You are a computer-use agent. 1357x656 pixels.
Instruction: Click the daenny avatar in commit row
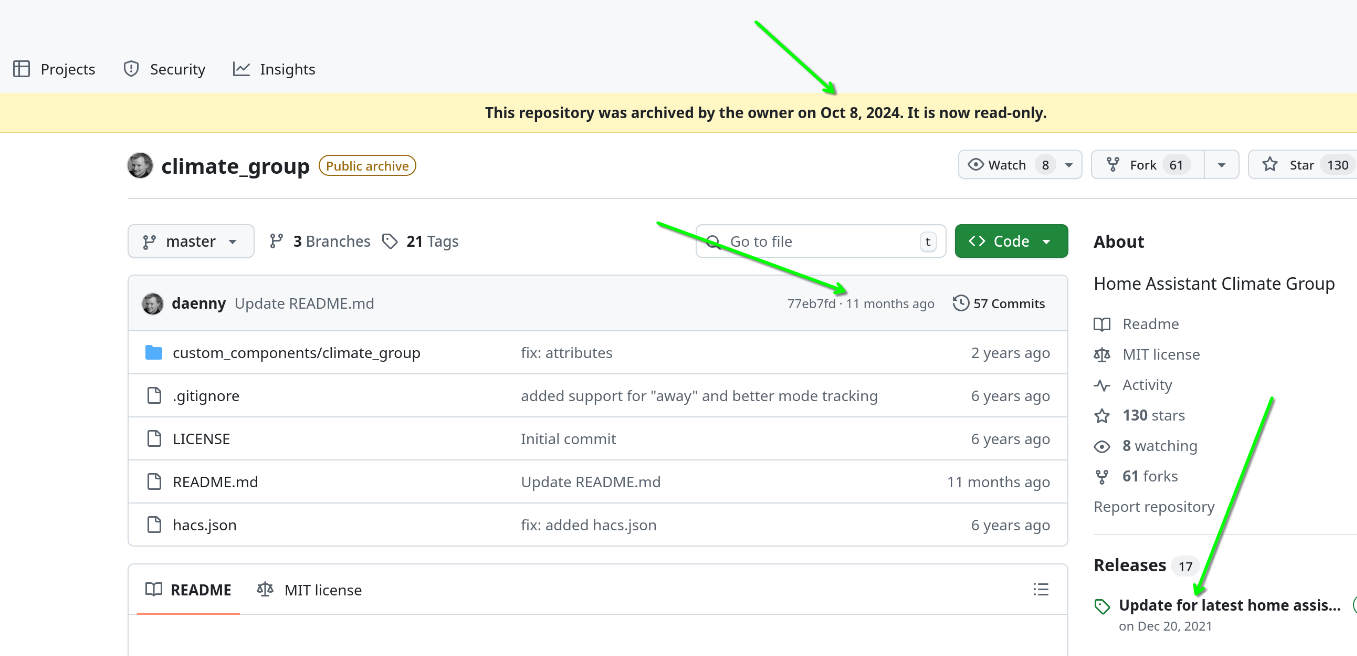pyautogui.click(x=153, y=304)
